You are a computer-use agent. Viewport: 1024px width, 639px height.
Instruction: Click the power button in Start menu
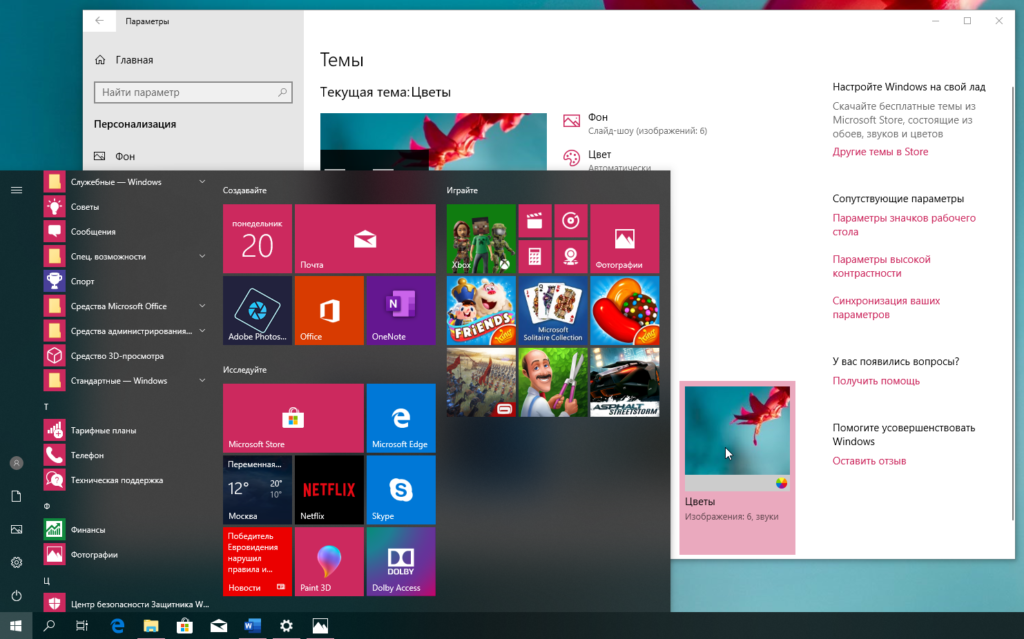point(16,596)
